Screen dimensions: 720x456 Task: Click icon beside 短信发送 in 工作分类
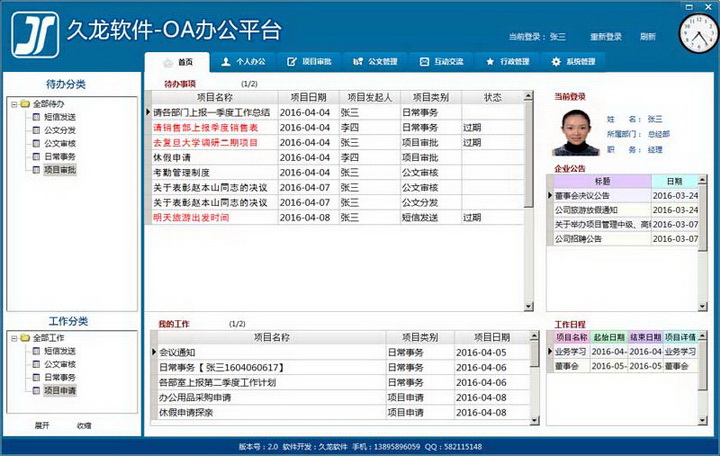[36, 351]
